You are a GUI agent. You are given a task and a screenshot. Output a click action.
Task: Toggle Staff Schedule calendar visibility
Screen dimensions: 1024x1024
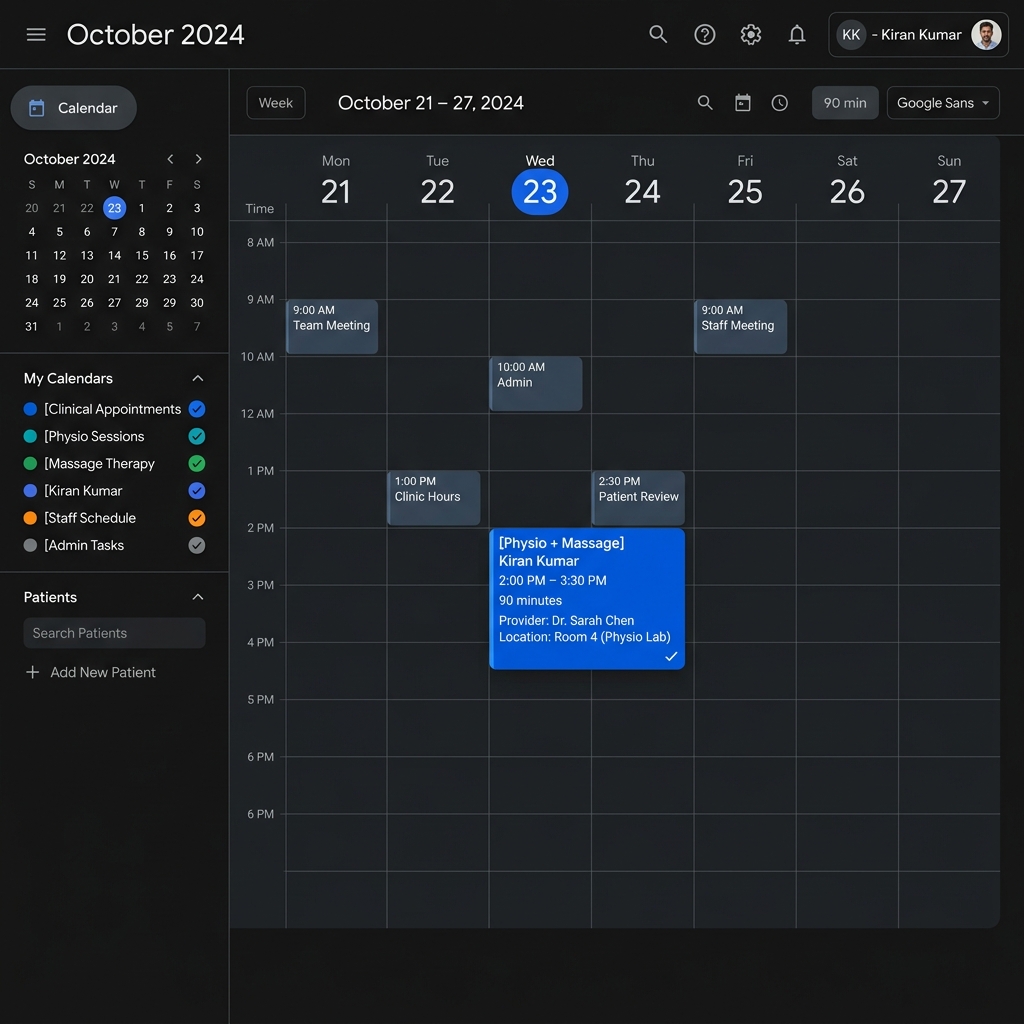tap(197, 518)
